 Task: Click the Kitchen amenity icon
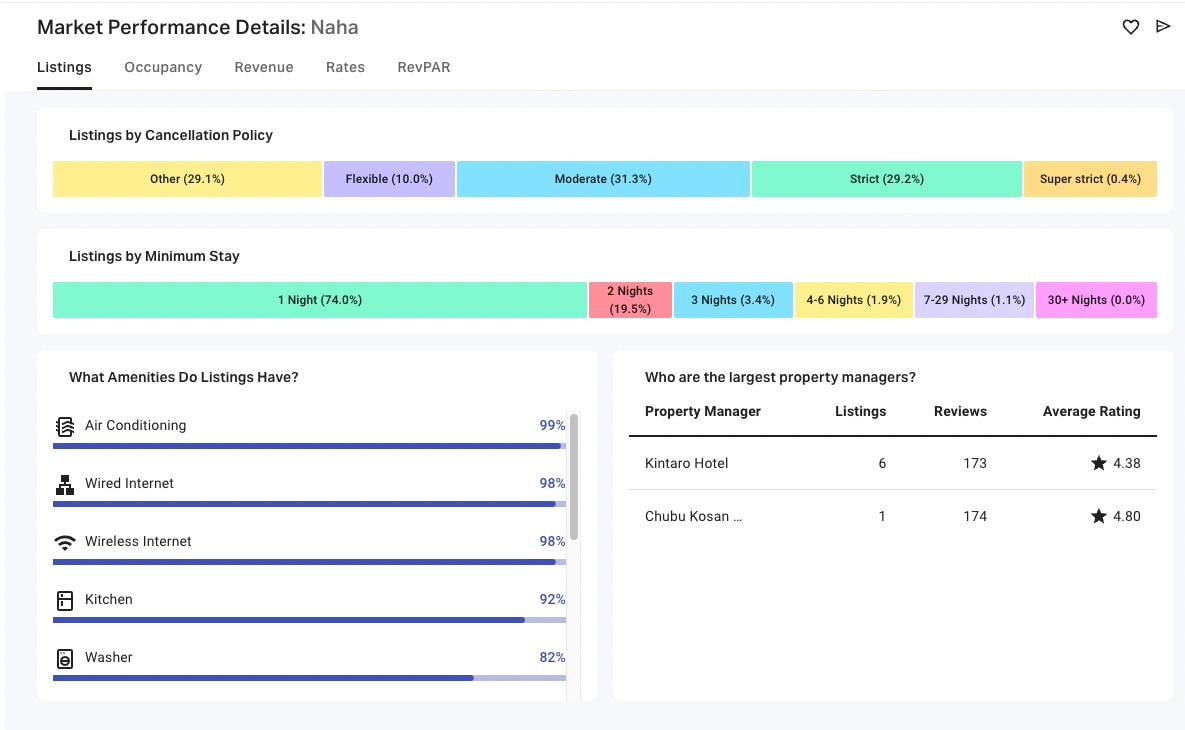coord(65,600)
